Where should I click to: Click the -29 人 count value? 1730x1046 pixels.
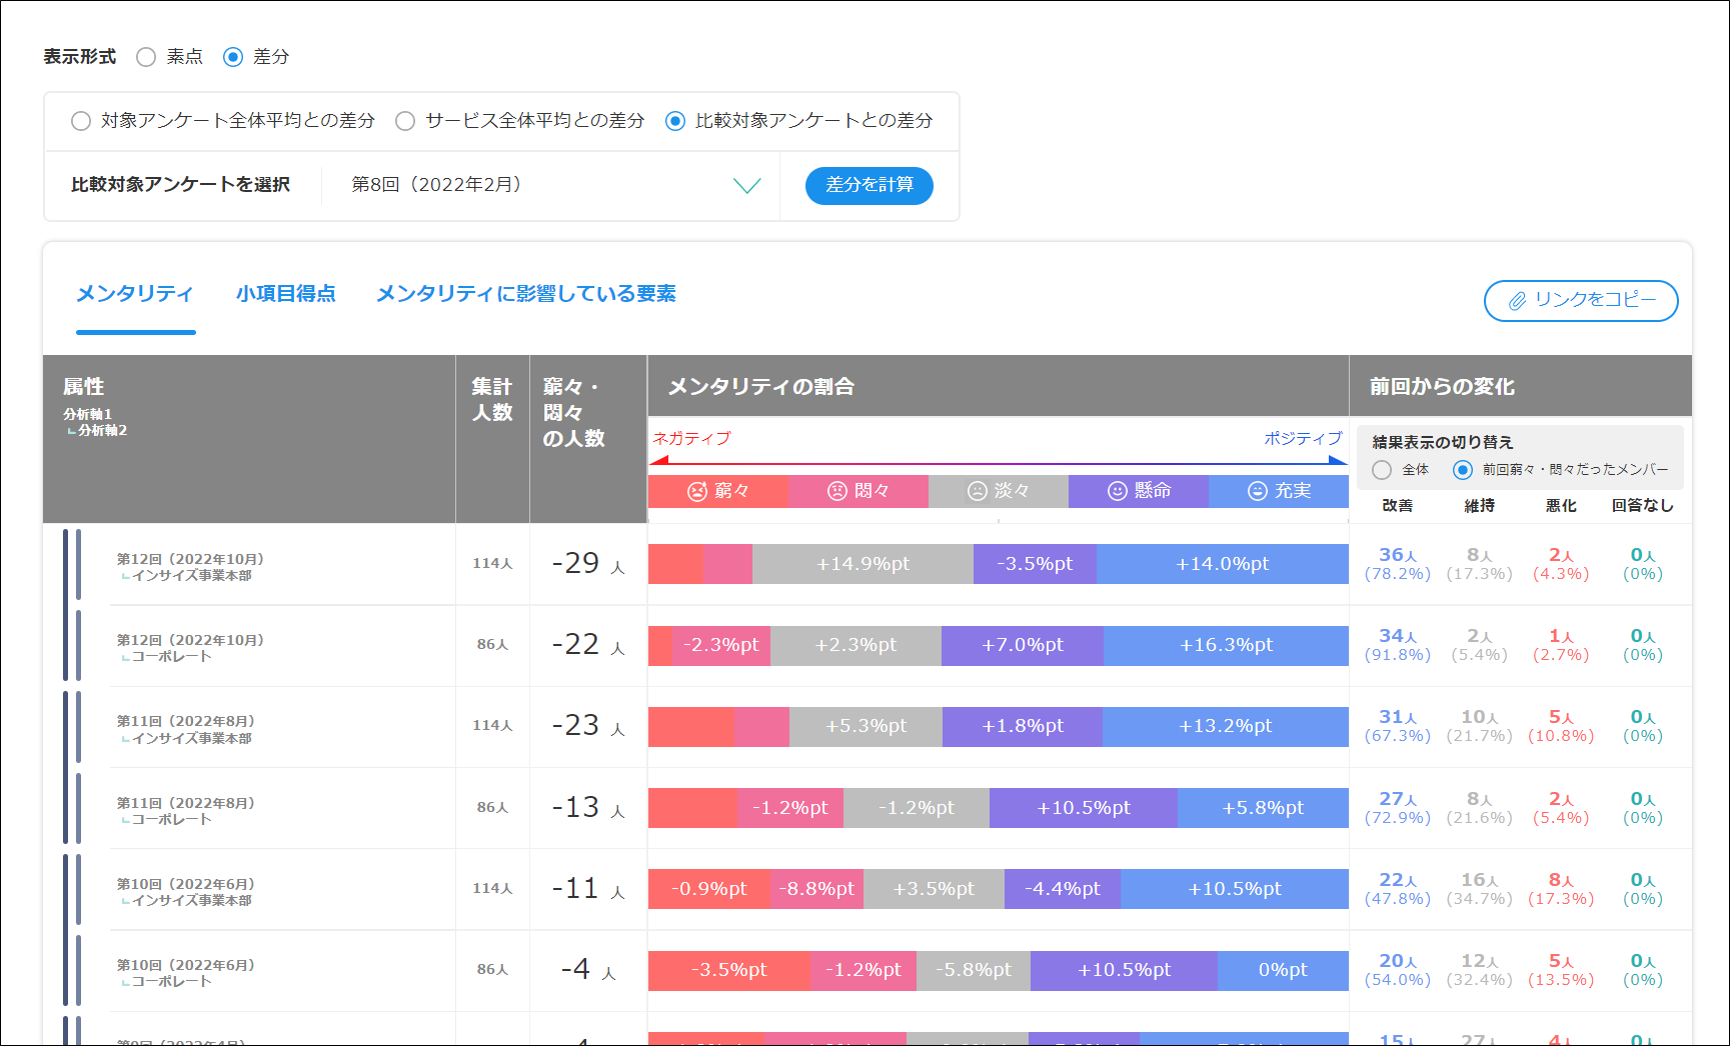(588, 564)
